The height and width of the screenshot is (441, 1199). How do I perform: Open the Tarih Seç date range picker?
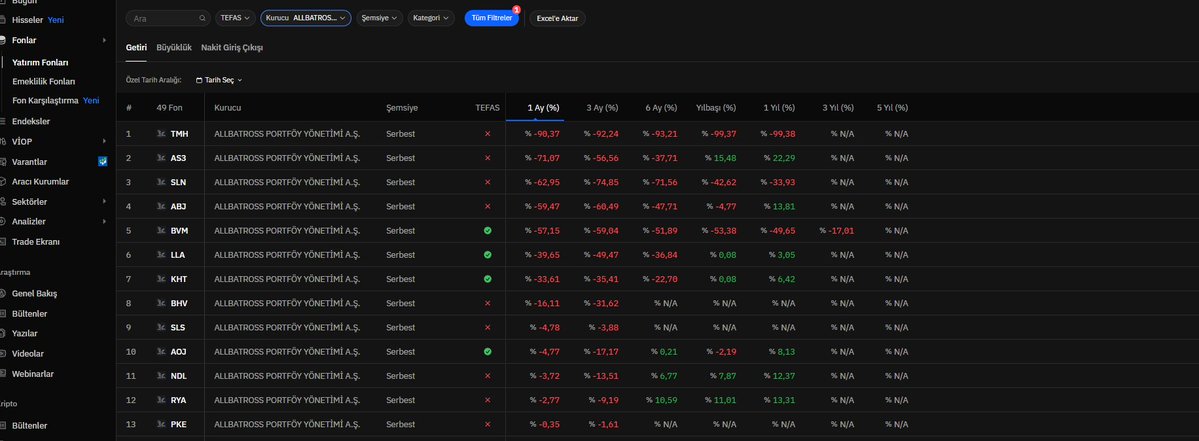tap(219, 80)
